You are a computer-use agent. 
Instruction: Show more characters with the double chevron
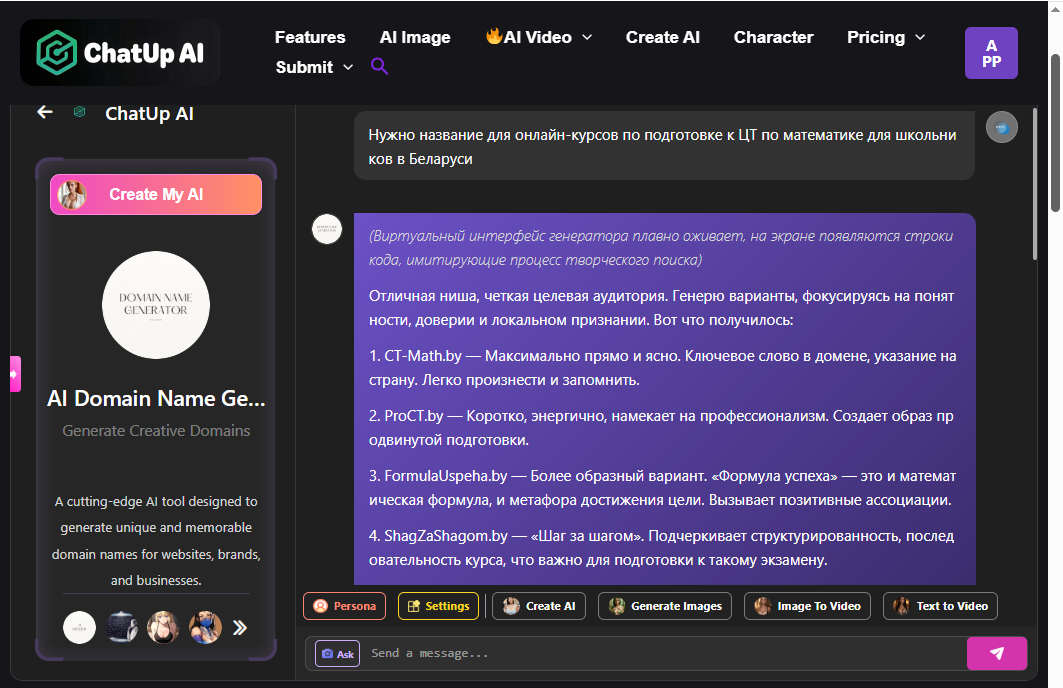239,628
